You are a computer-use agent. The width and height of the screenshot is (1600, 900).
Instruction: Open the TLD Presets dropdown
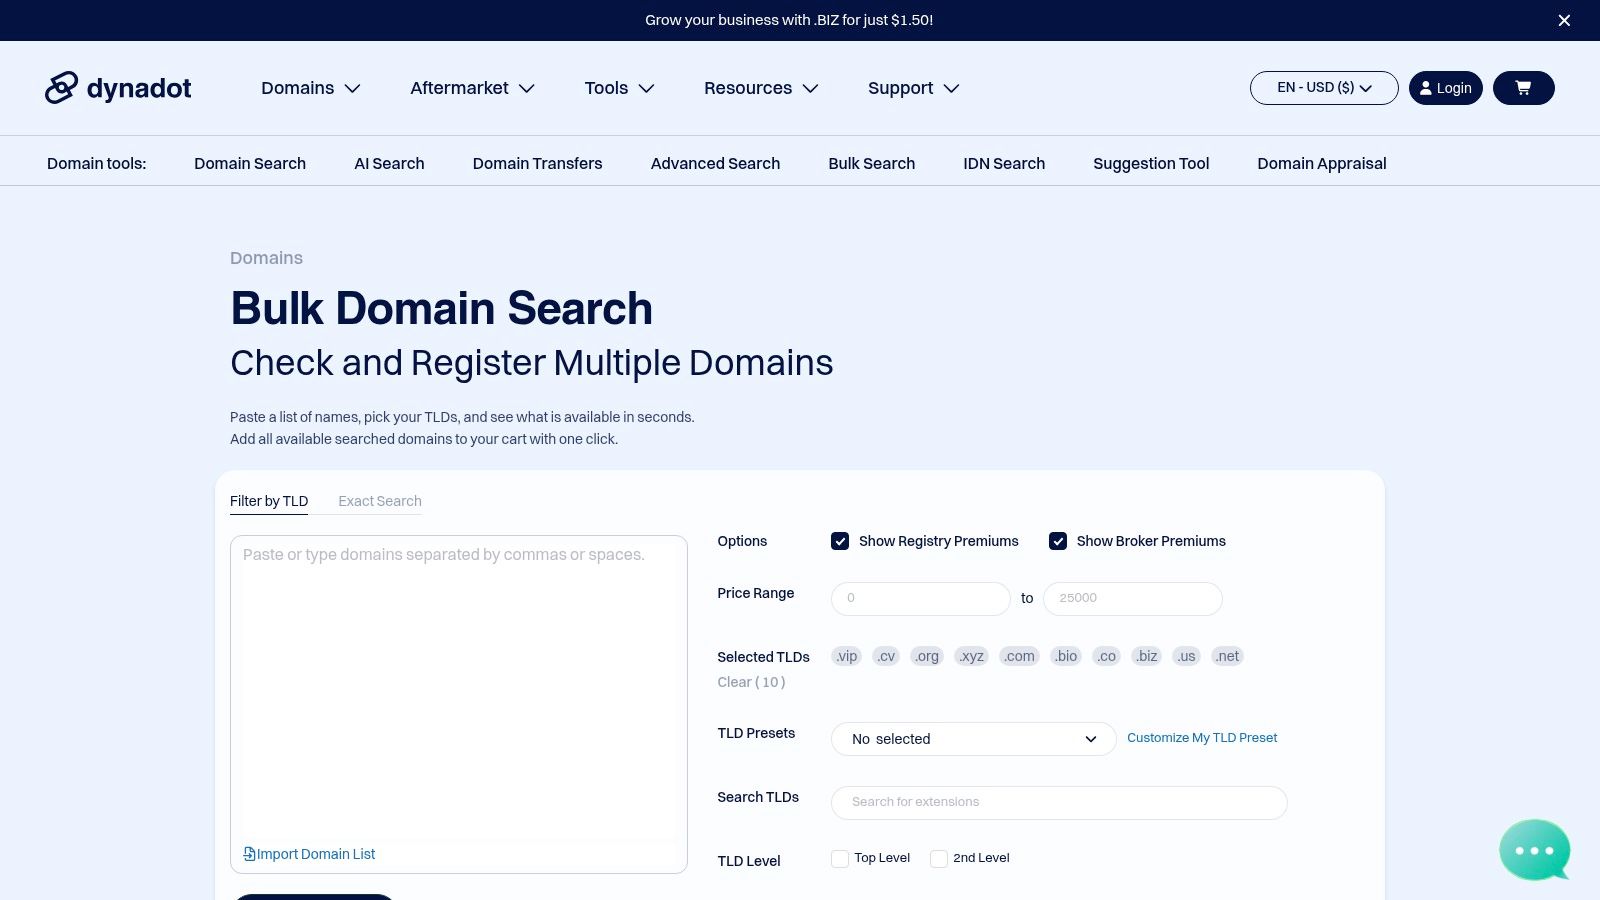(973, 739)
